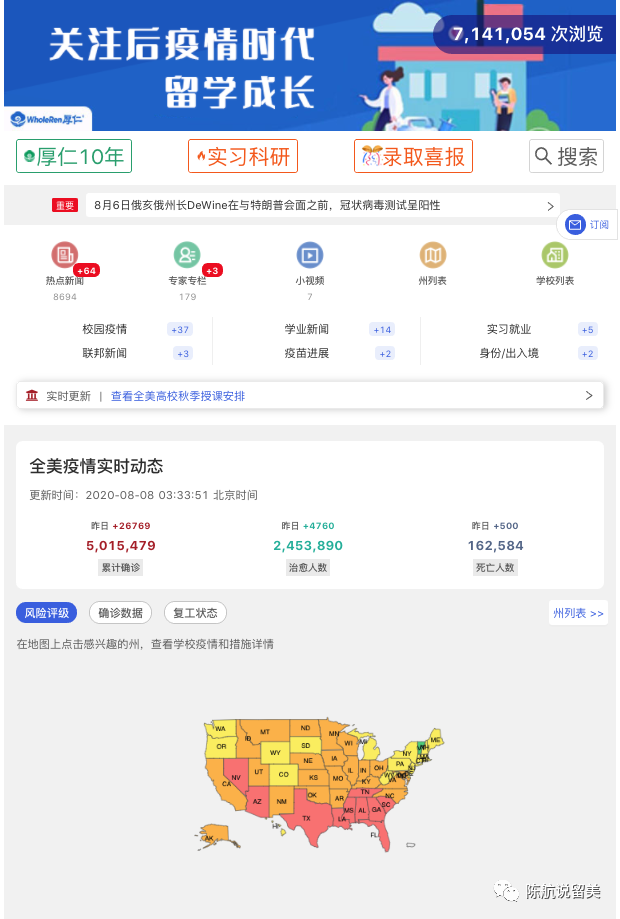Click the 录取喜报 button
The width and height of the screenshot is (620, 919).
(413, 156)
